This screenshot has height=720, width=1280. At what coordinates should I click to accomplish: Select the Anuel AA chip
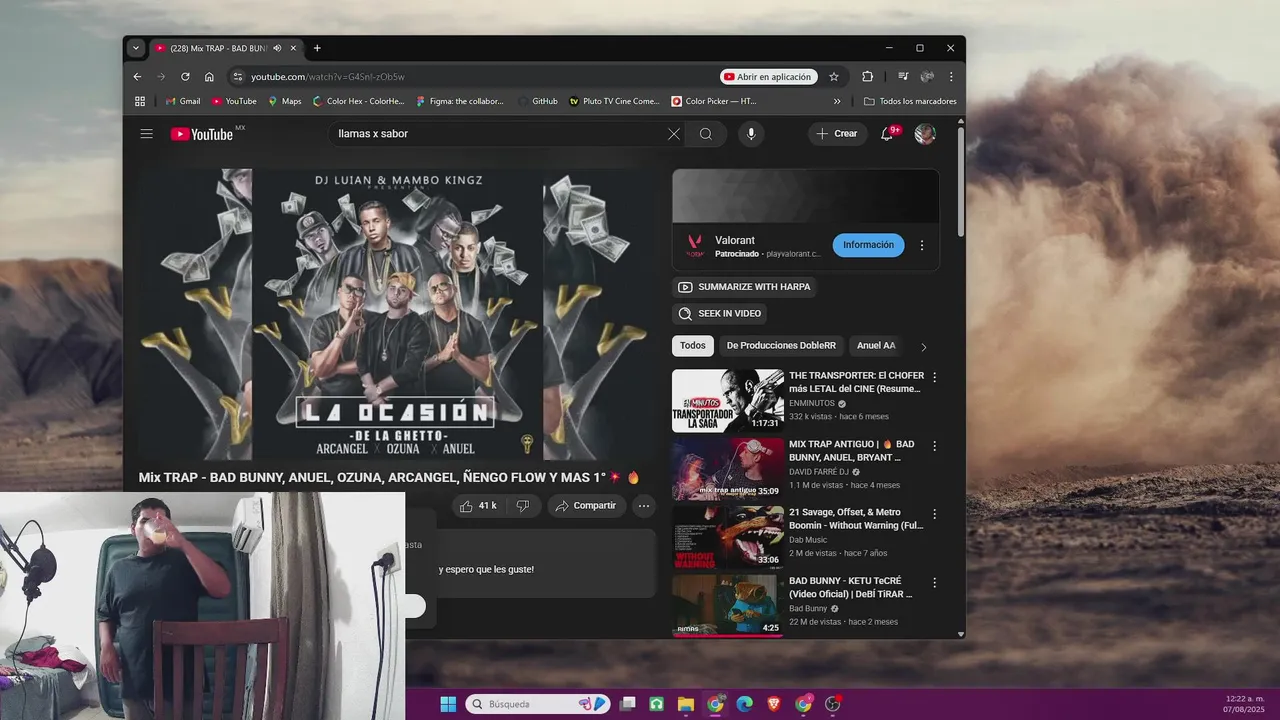(876, 346)
